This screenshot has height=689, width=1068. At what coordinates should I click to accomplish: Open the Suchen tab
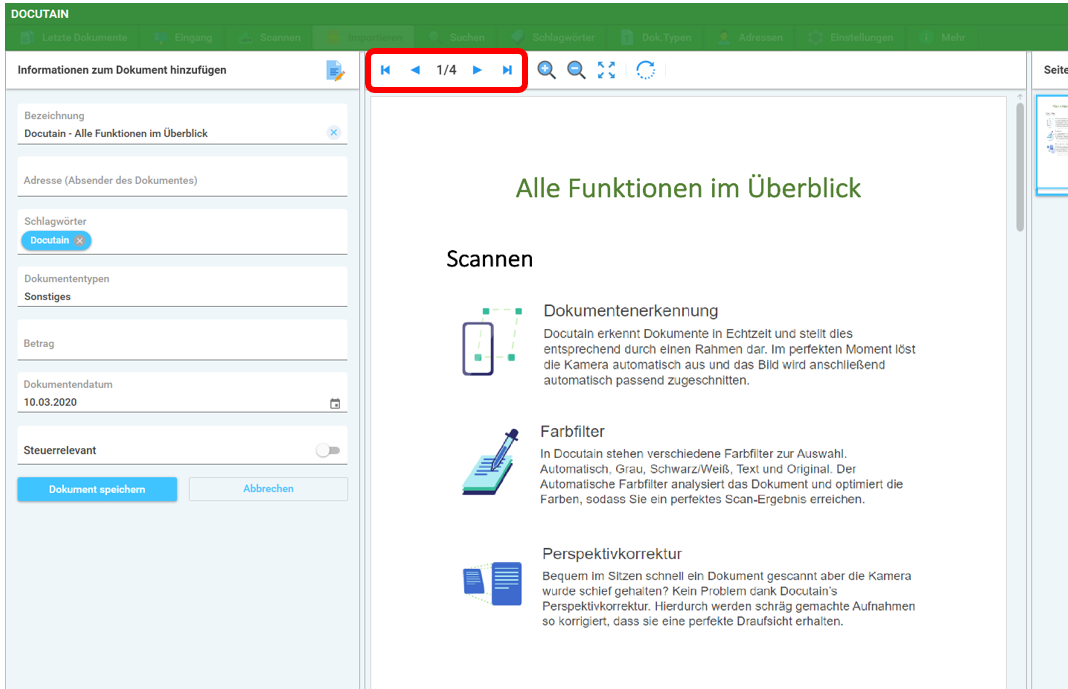(x=458, y=37)
